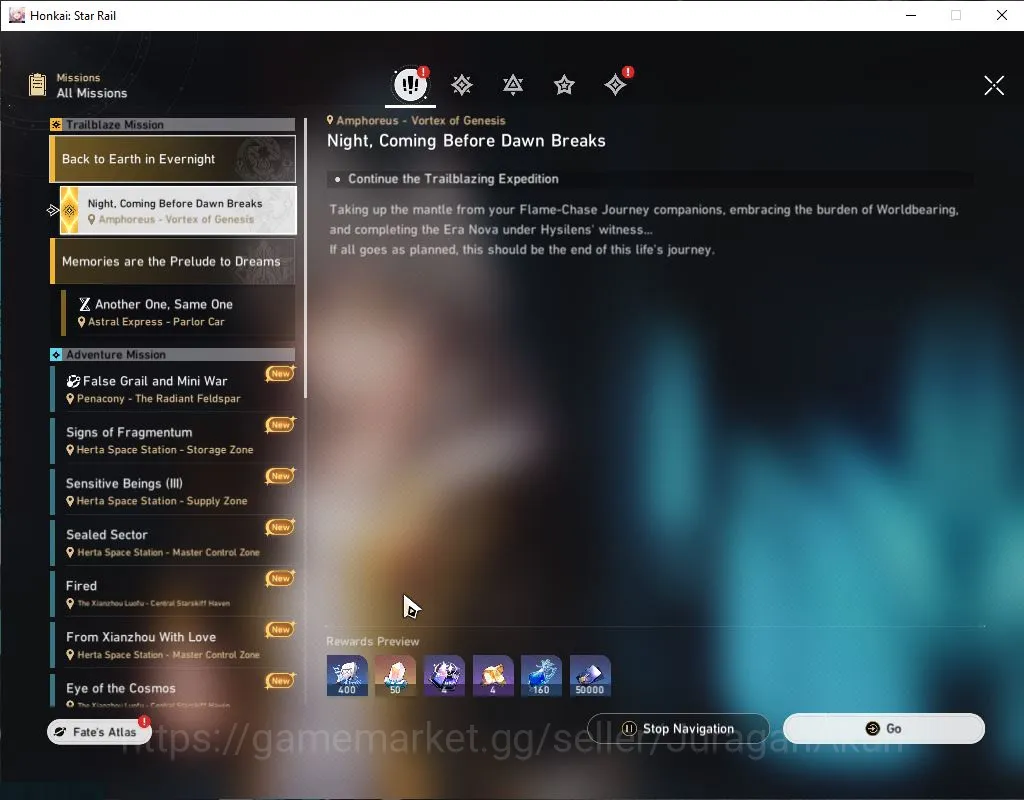
Task: Collapse the Back to Earth in Evernight chapter
Action: click(x=173, y=159)
